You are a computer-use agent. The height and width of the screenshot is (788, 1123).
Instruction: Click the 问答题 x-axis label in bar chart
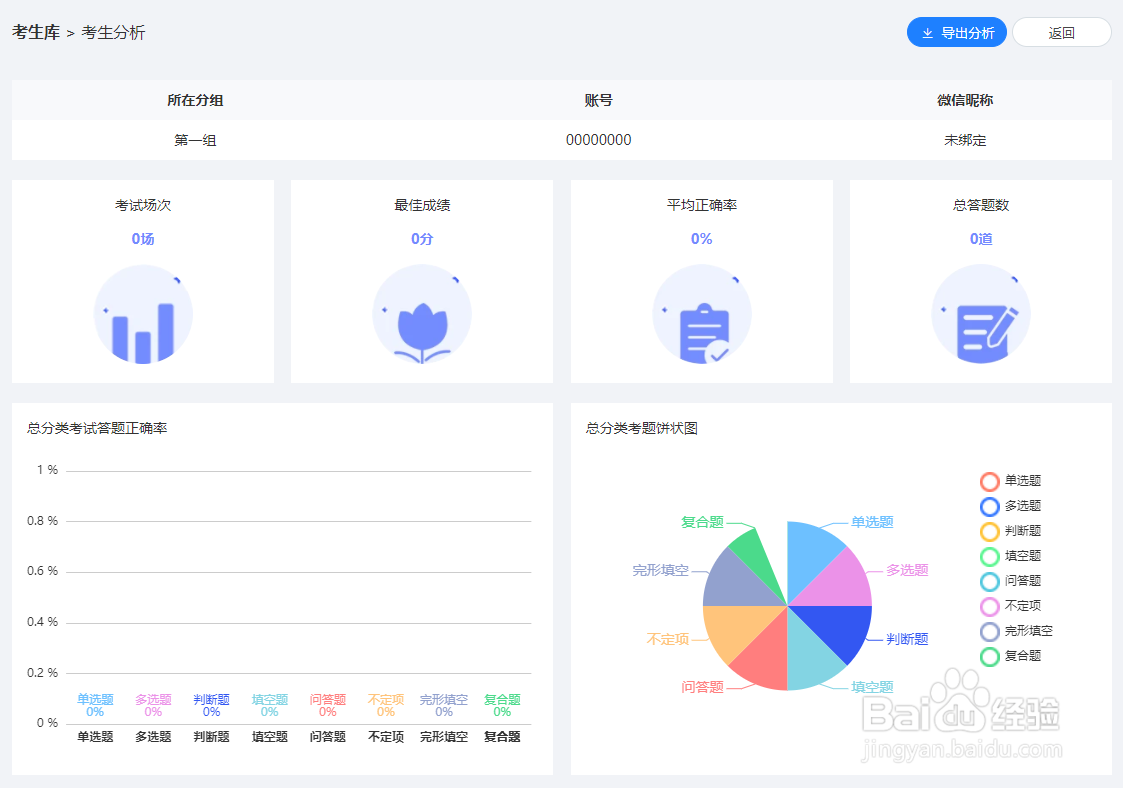click(x=328, y=736)
